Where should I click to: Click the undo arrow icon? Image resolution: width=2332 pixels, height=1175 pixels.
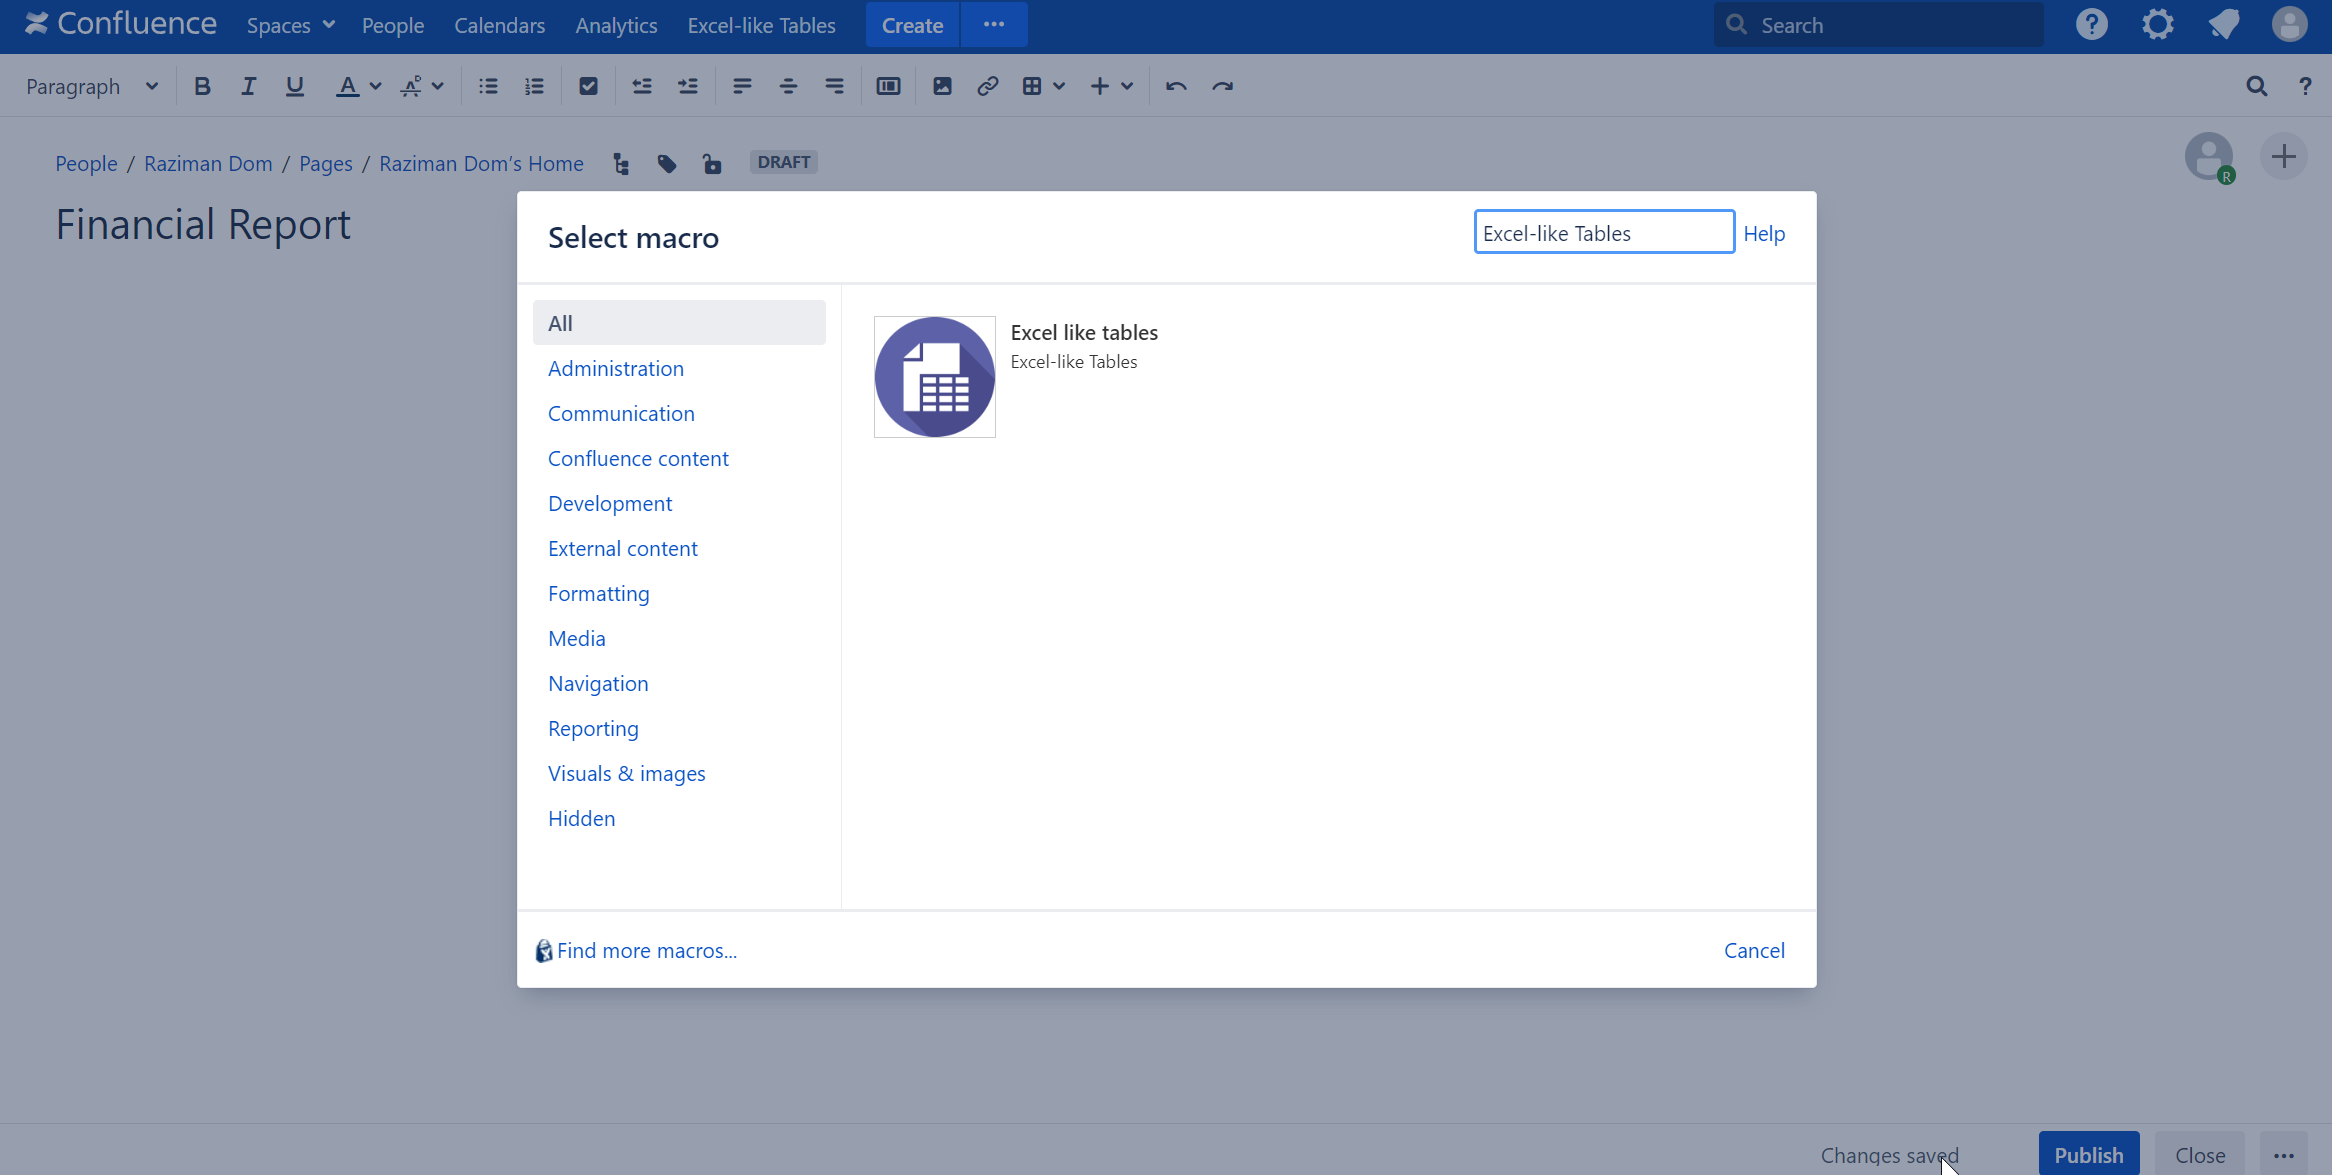pyautogui.click(x=1176, y=86)
